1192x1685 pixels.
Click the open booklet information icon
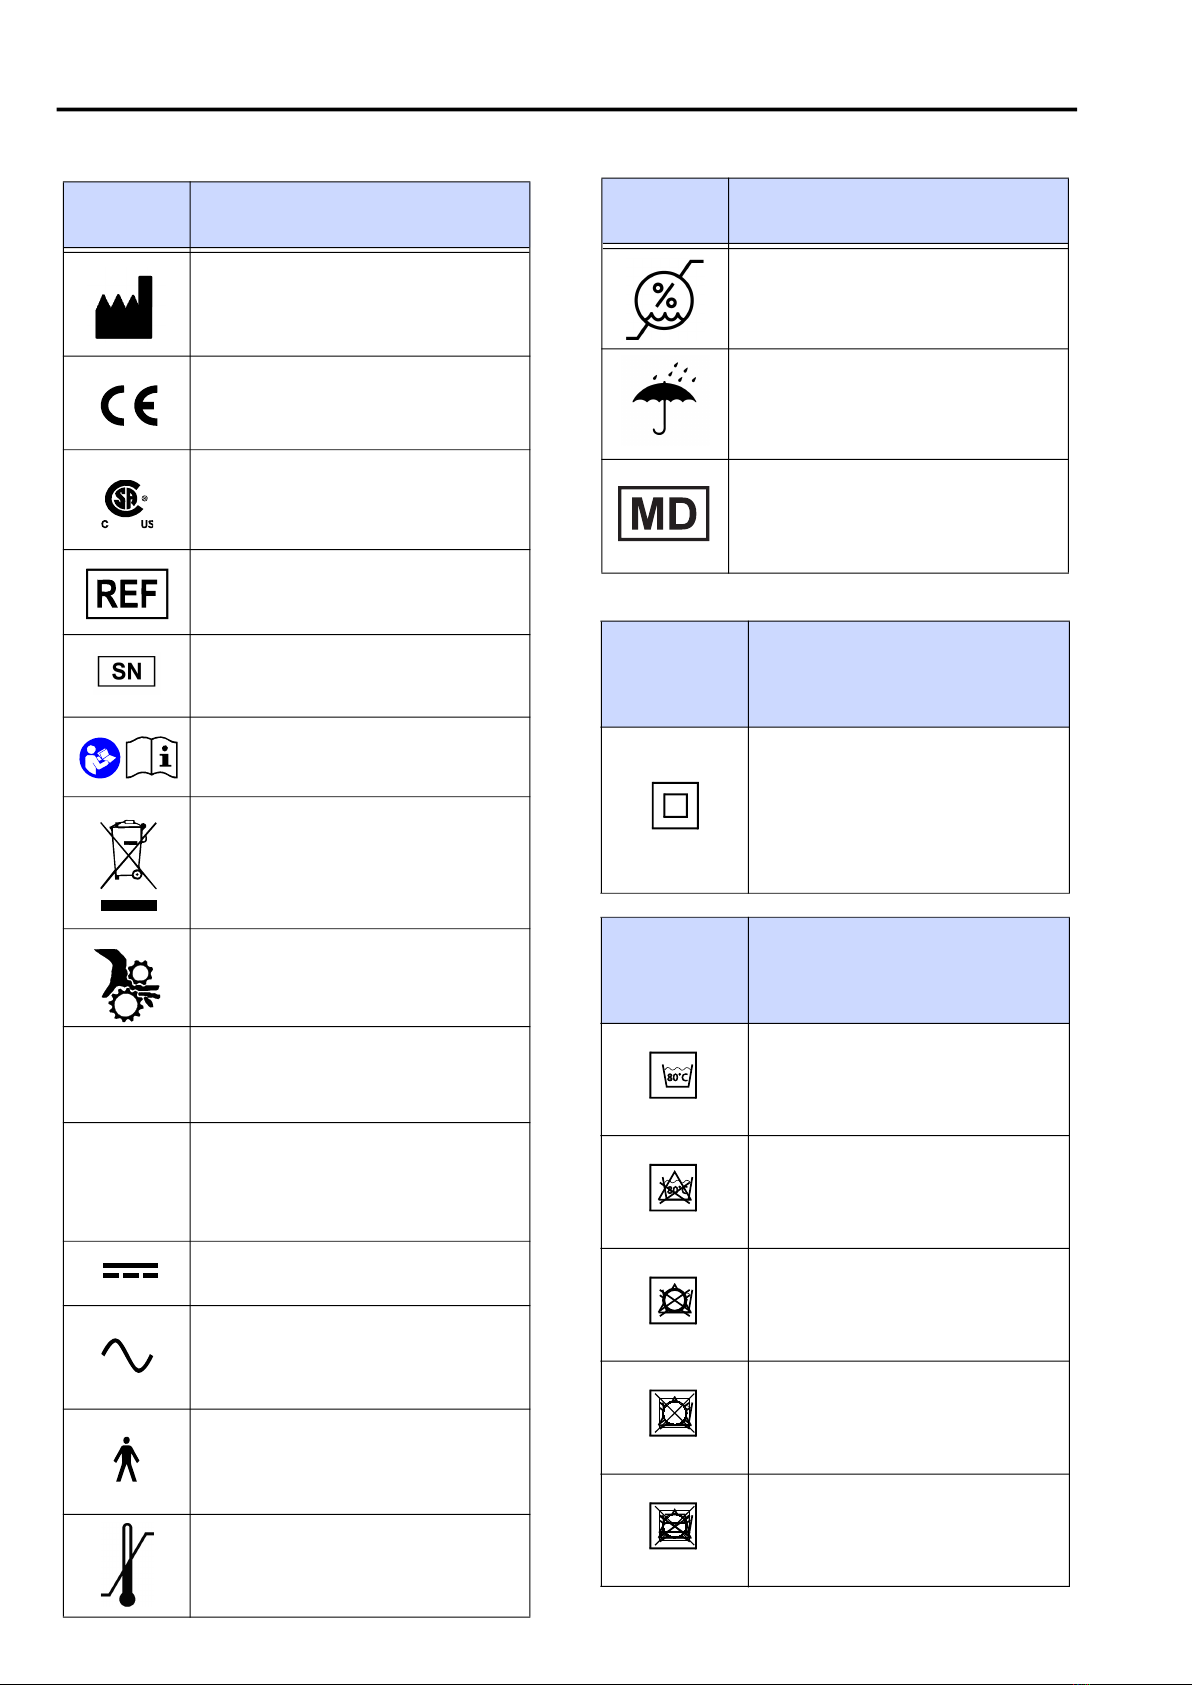151,758
